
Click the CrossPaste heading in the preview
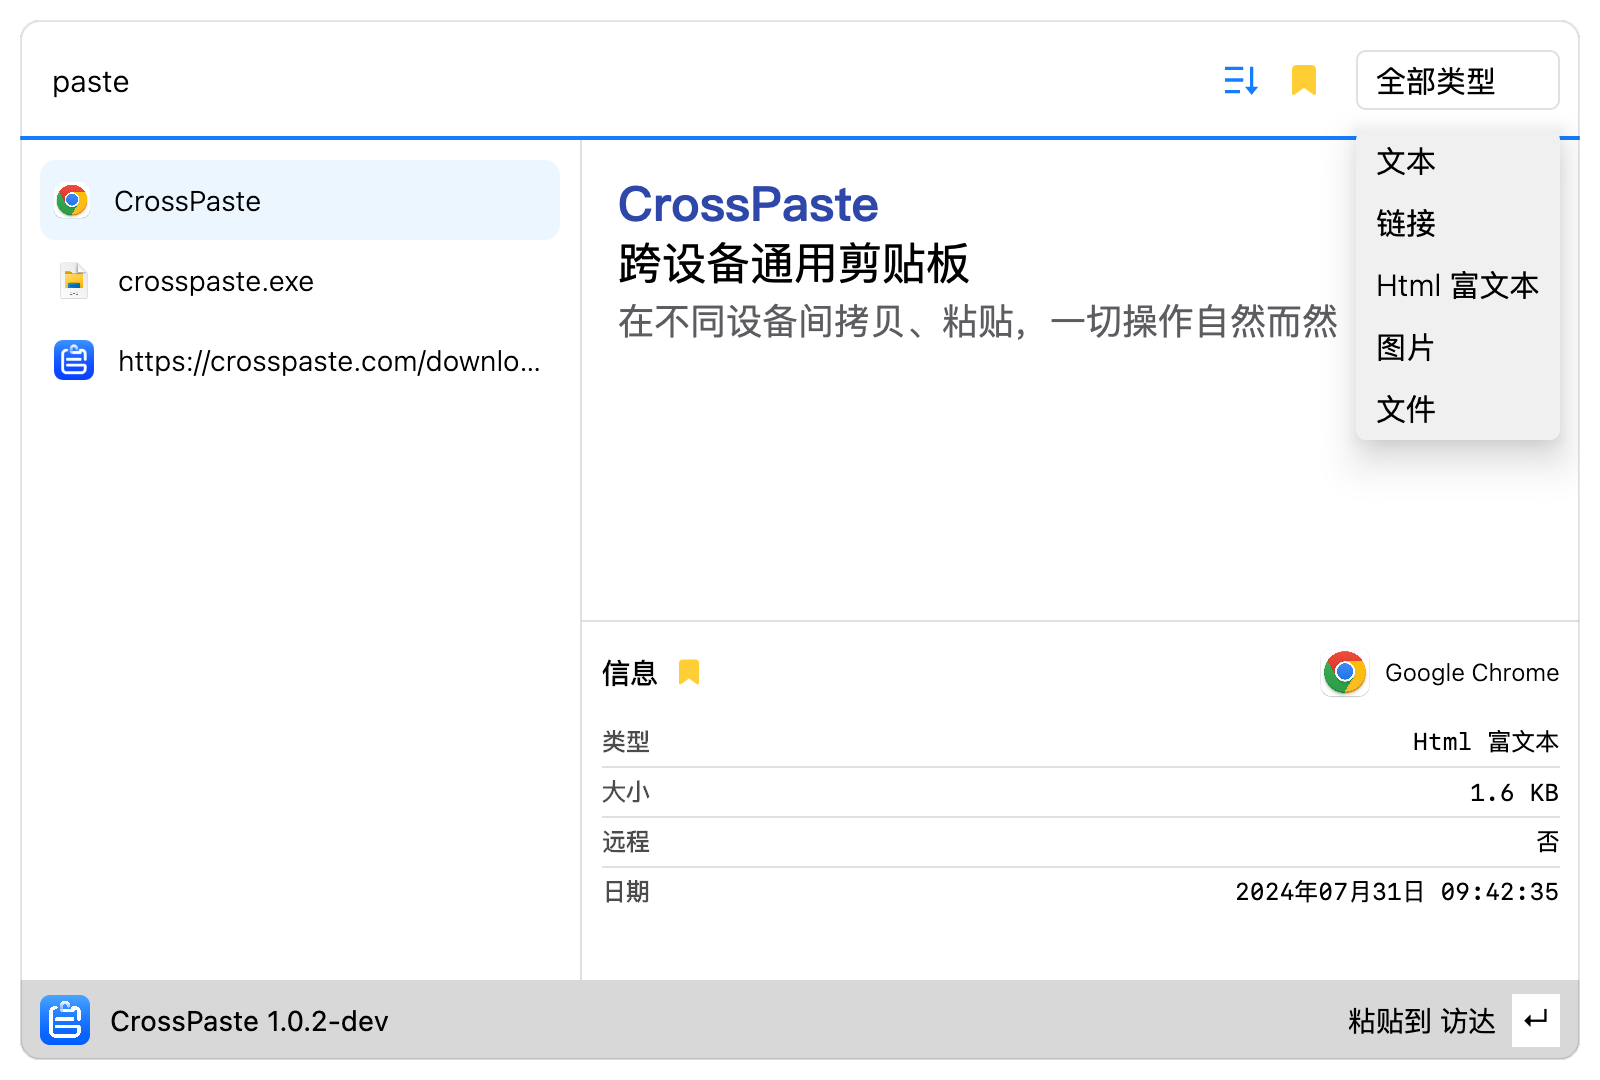point(748,205)
